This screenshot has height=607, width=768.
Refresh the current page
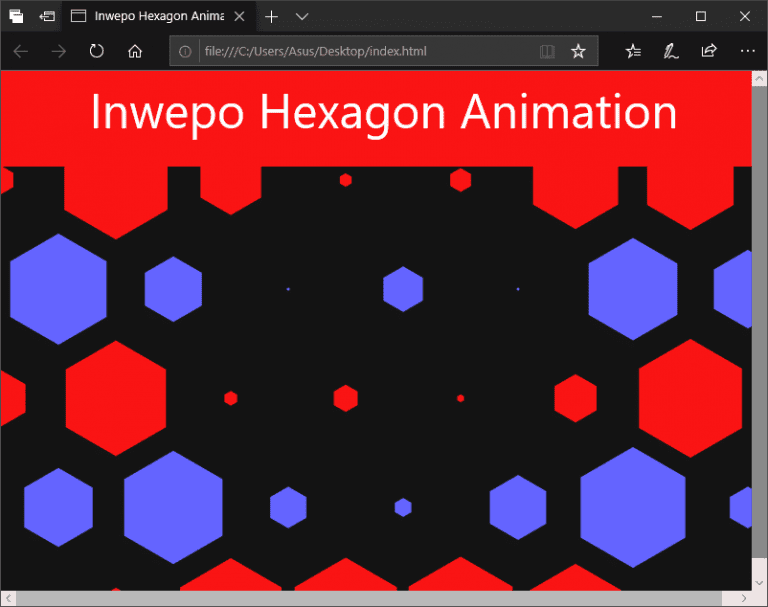97,51
